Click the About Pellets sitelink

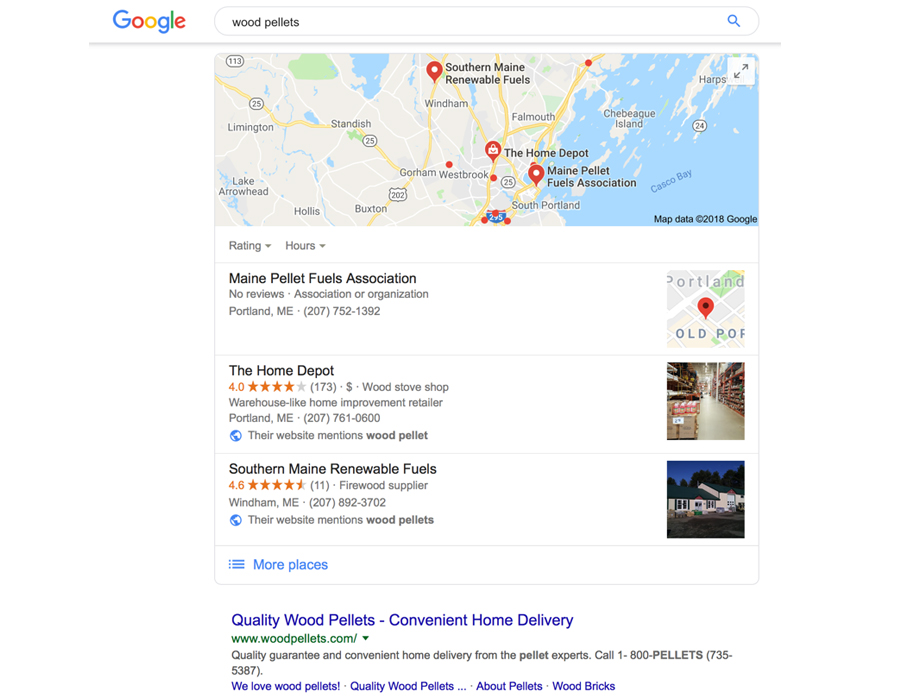[509, 686]
